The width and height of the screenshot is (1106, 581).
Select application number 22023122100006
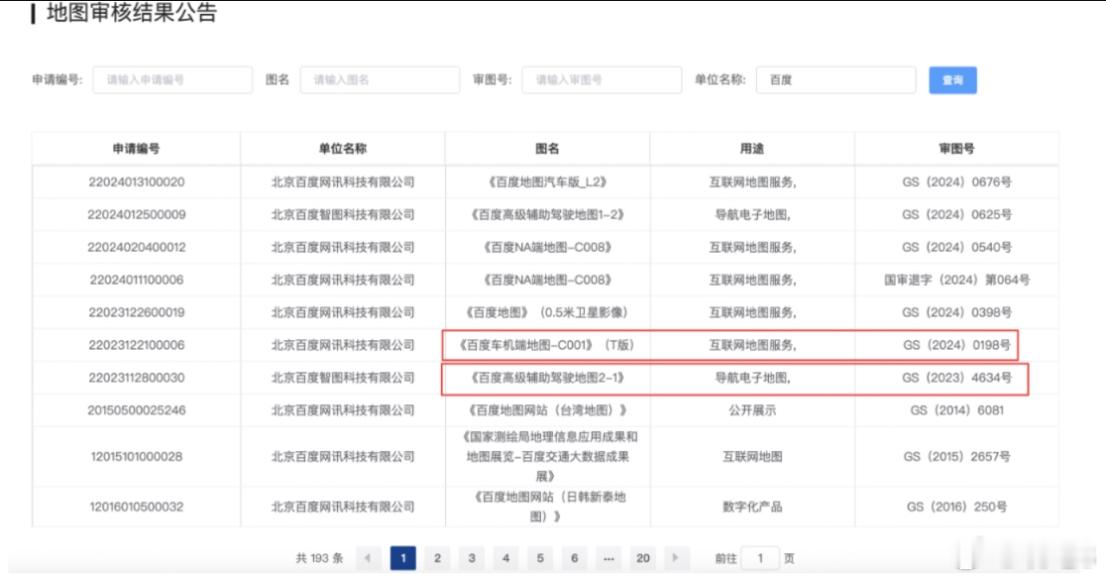[136, 345]
